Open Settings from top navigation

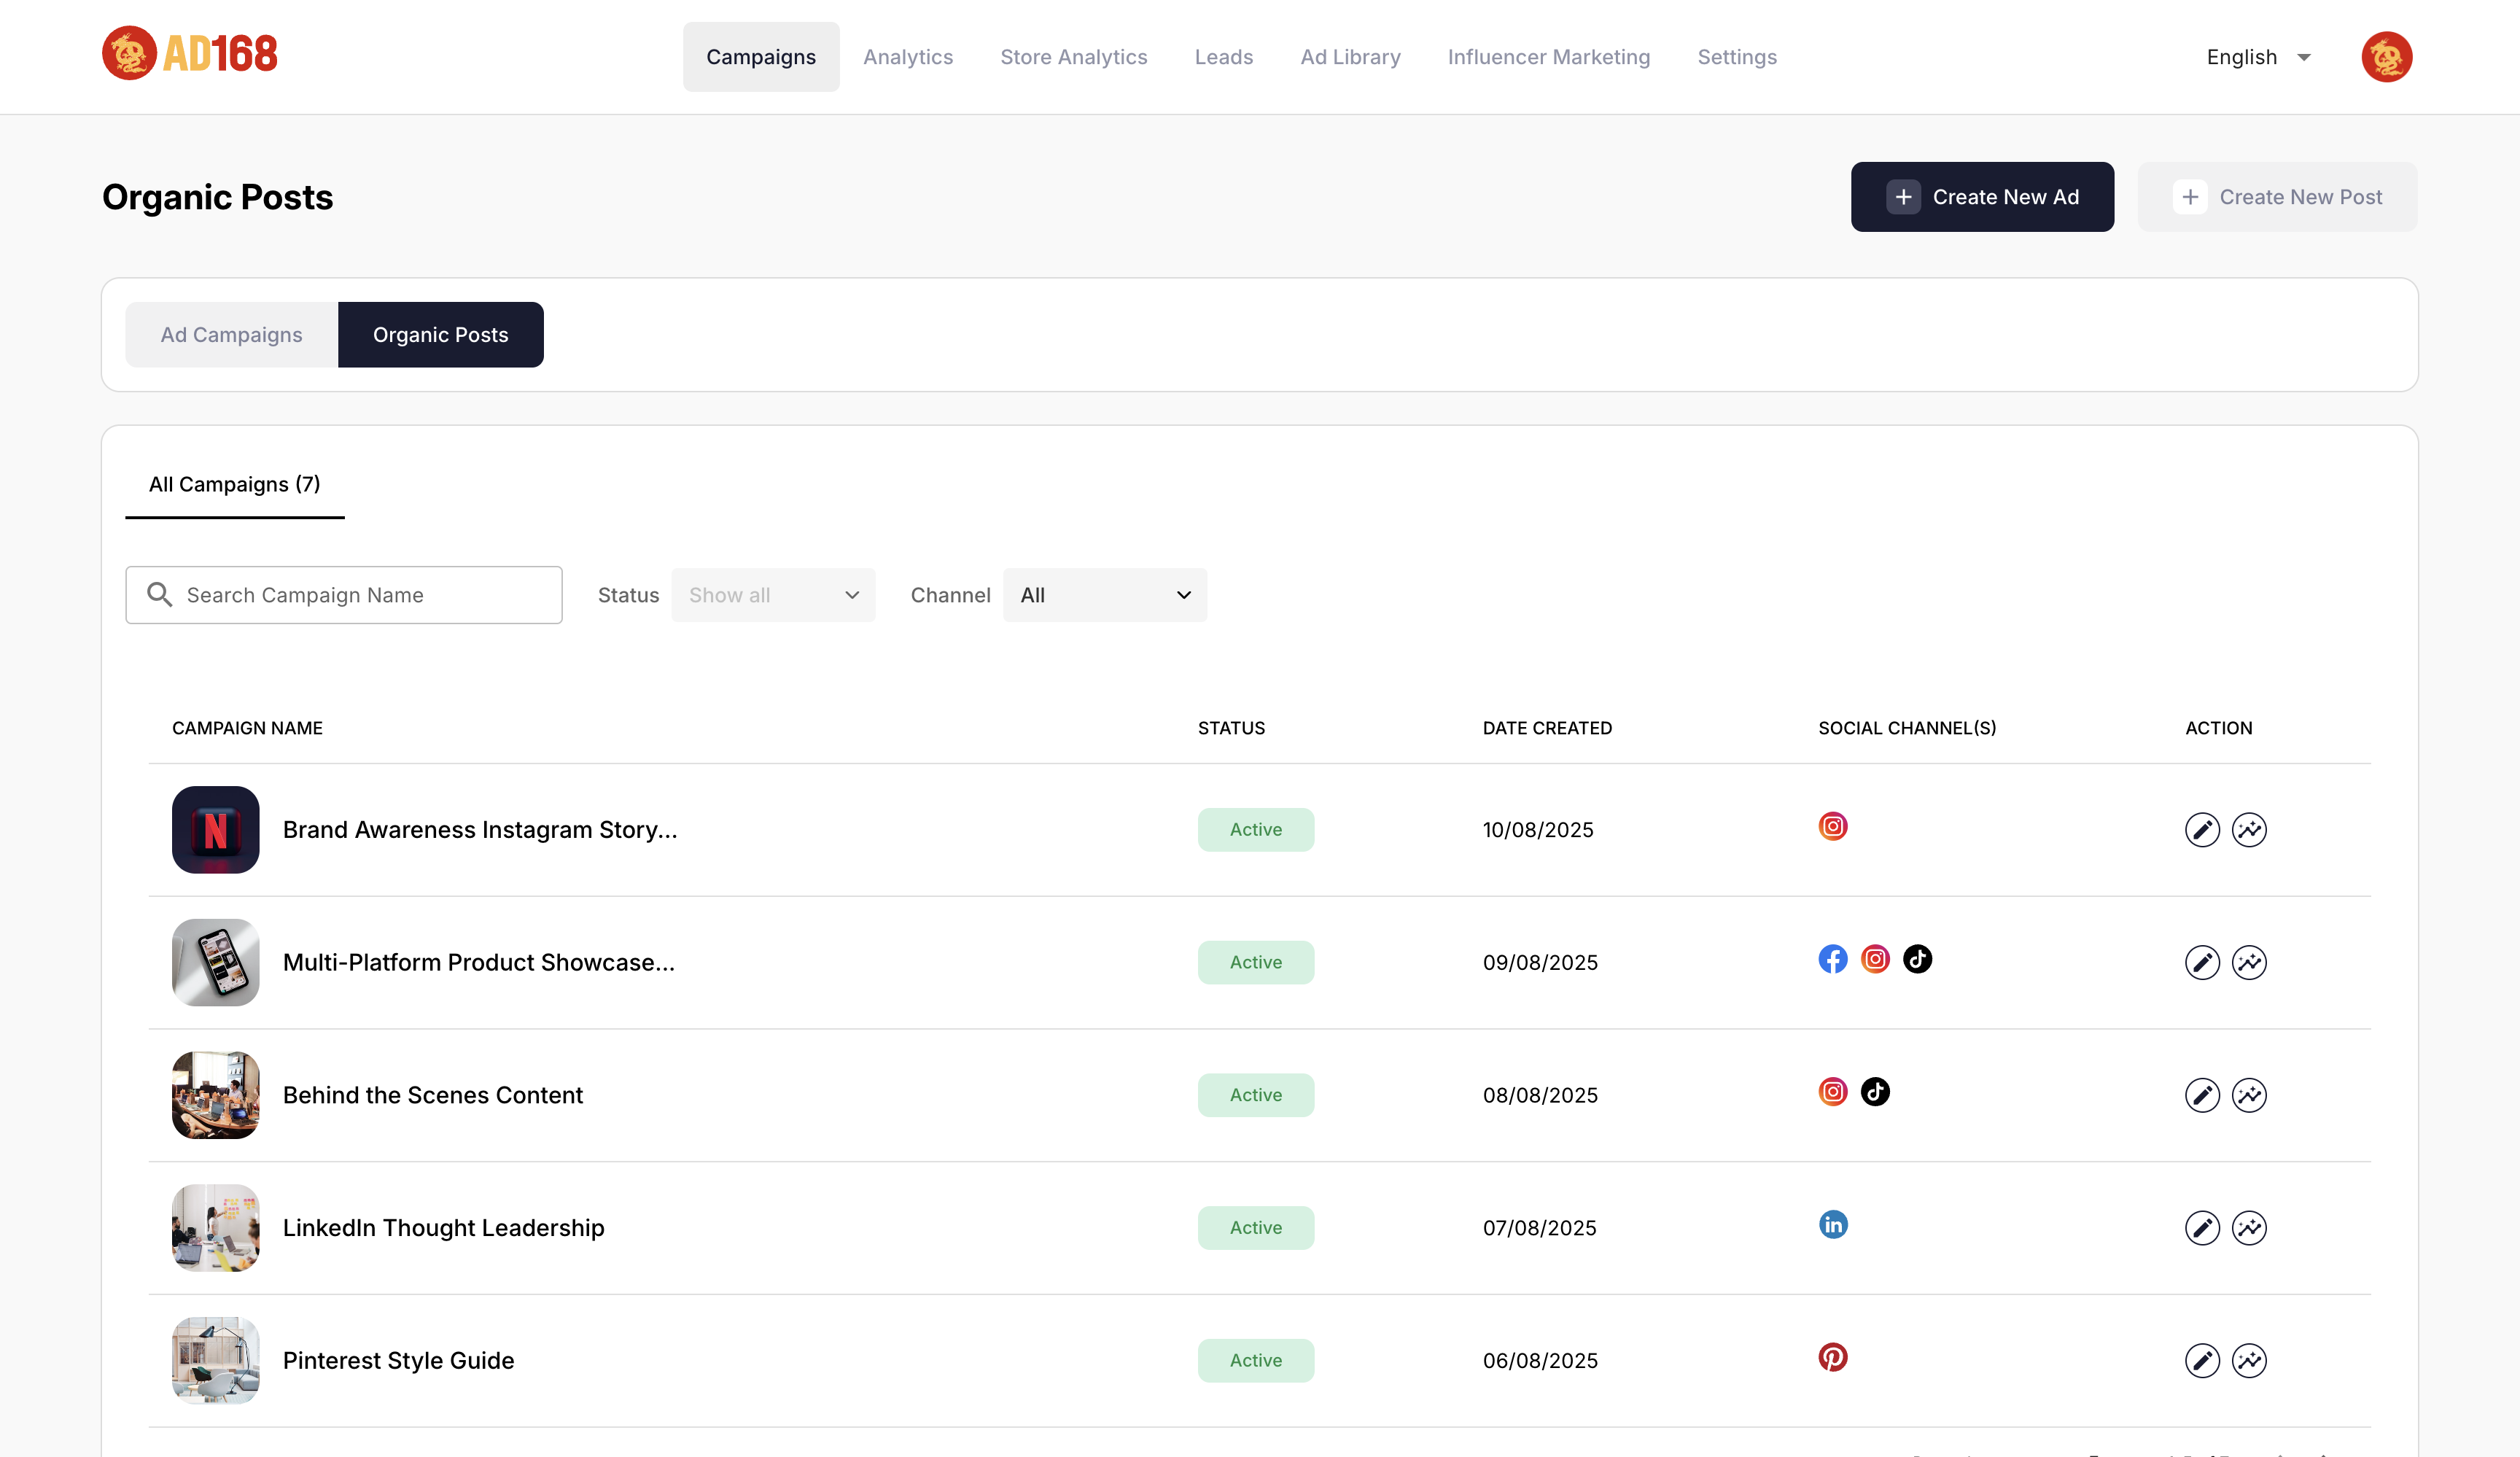(x=1737, y=57)
